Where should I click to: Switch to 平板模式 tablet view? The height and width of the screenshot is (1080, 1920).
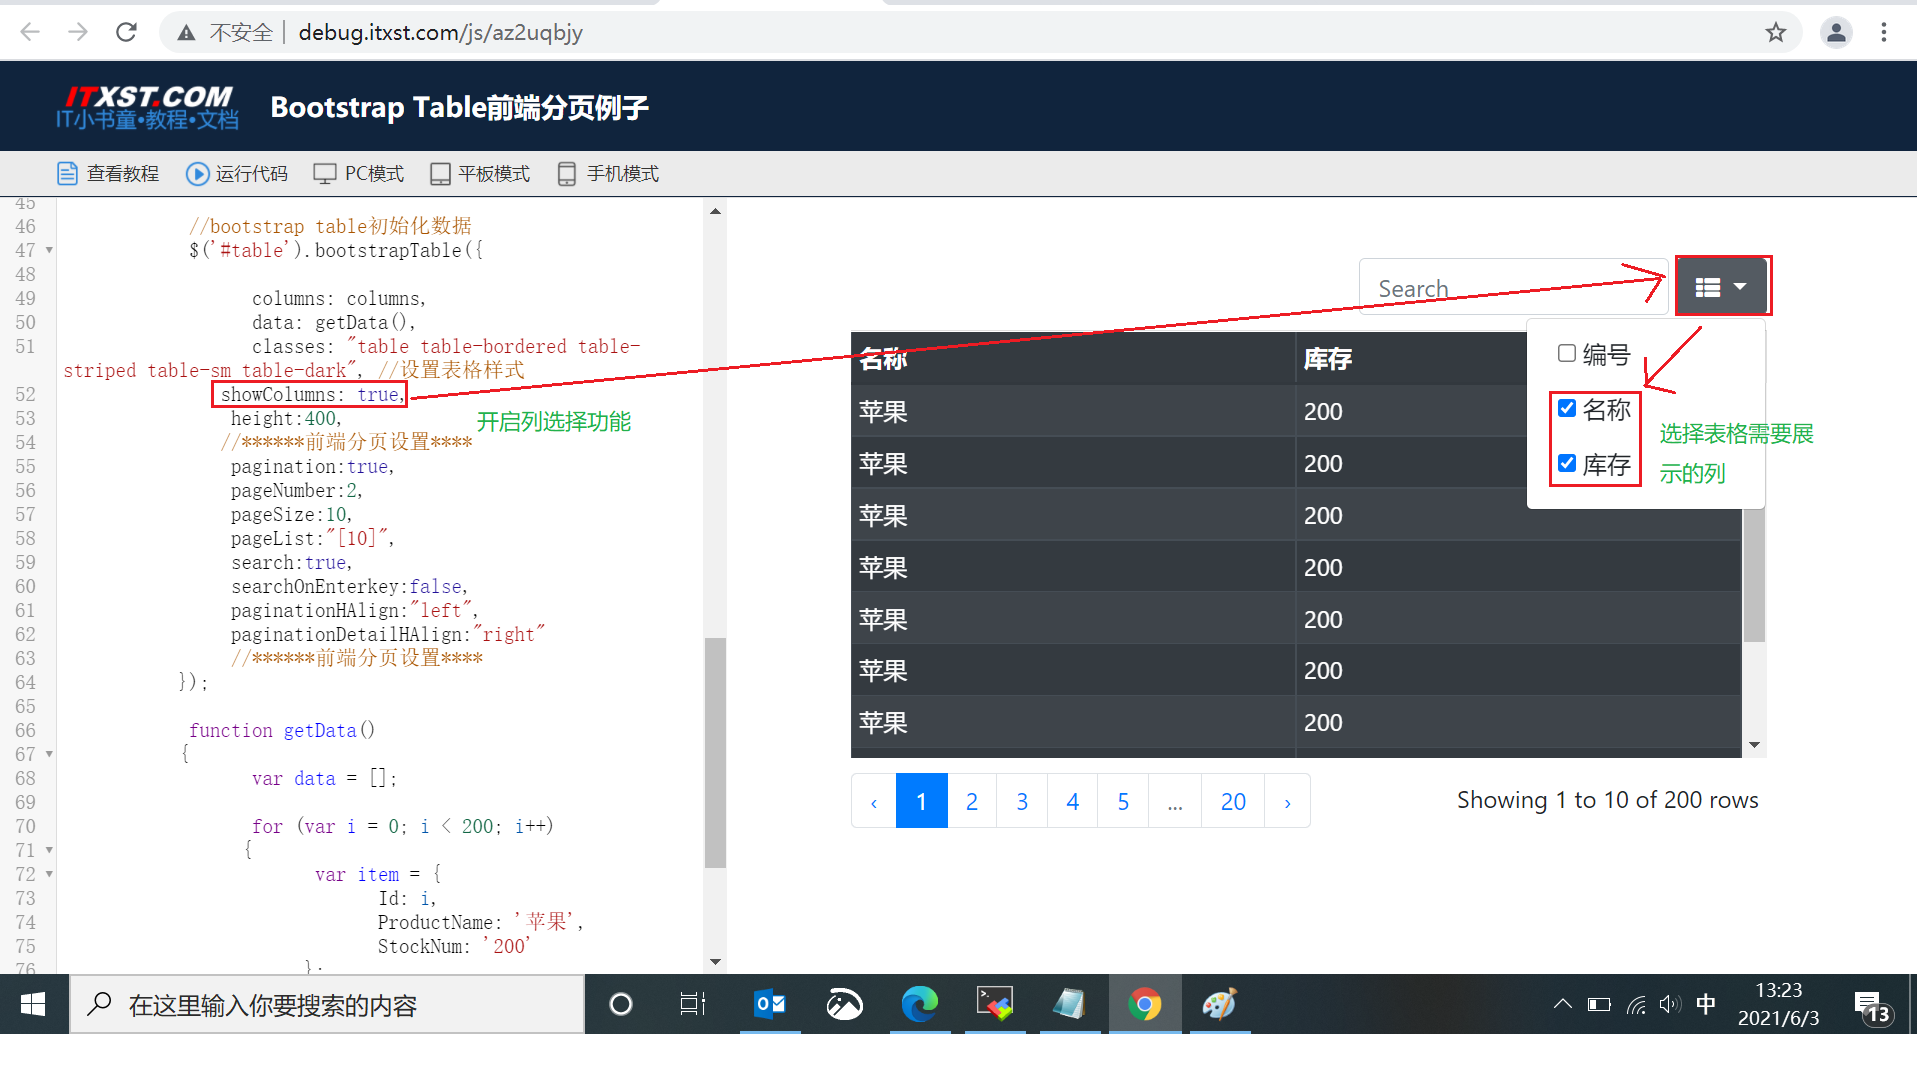click(x=479, y=173)
